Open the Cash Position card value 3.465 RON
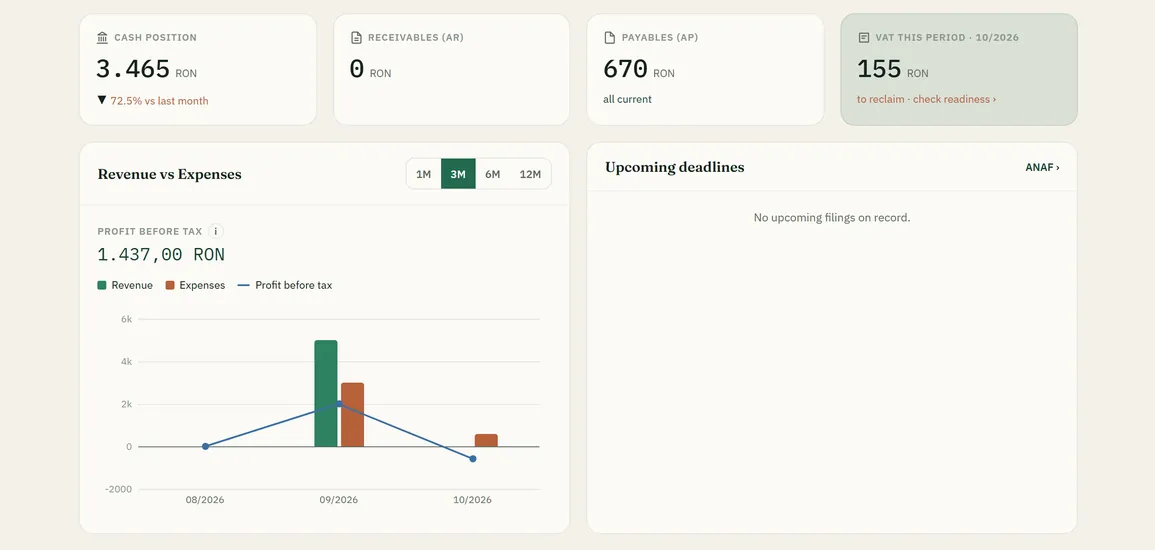Screen dimensions: 1155x550 point(147,69)
